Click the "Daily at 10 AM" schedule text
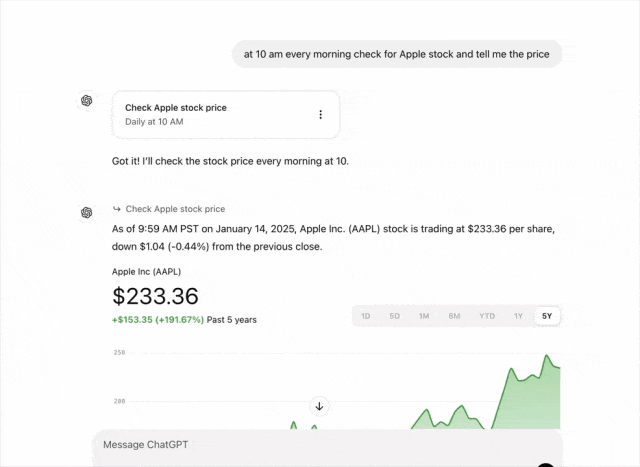The image size is (640, 467). pos(154,122)
